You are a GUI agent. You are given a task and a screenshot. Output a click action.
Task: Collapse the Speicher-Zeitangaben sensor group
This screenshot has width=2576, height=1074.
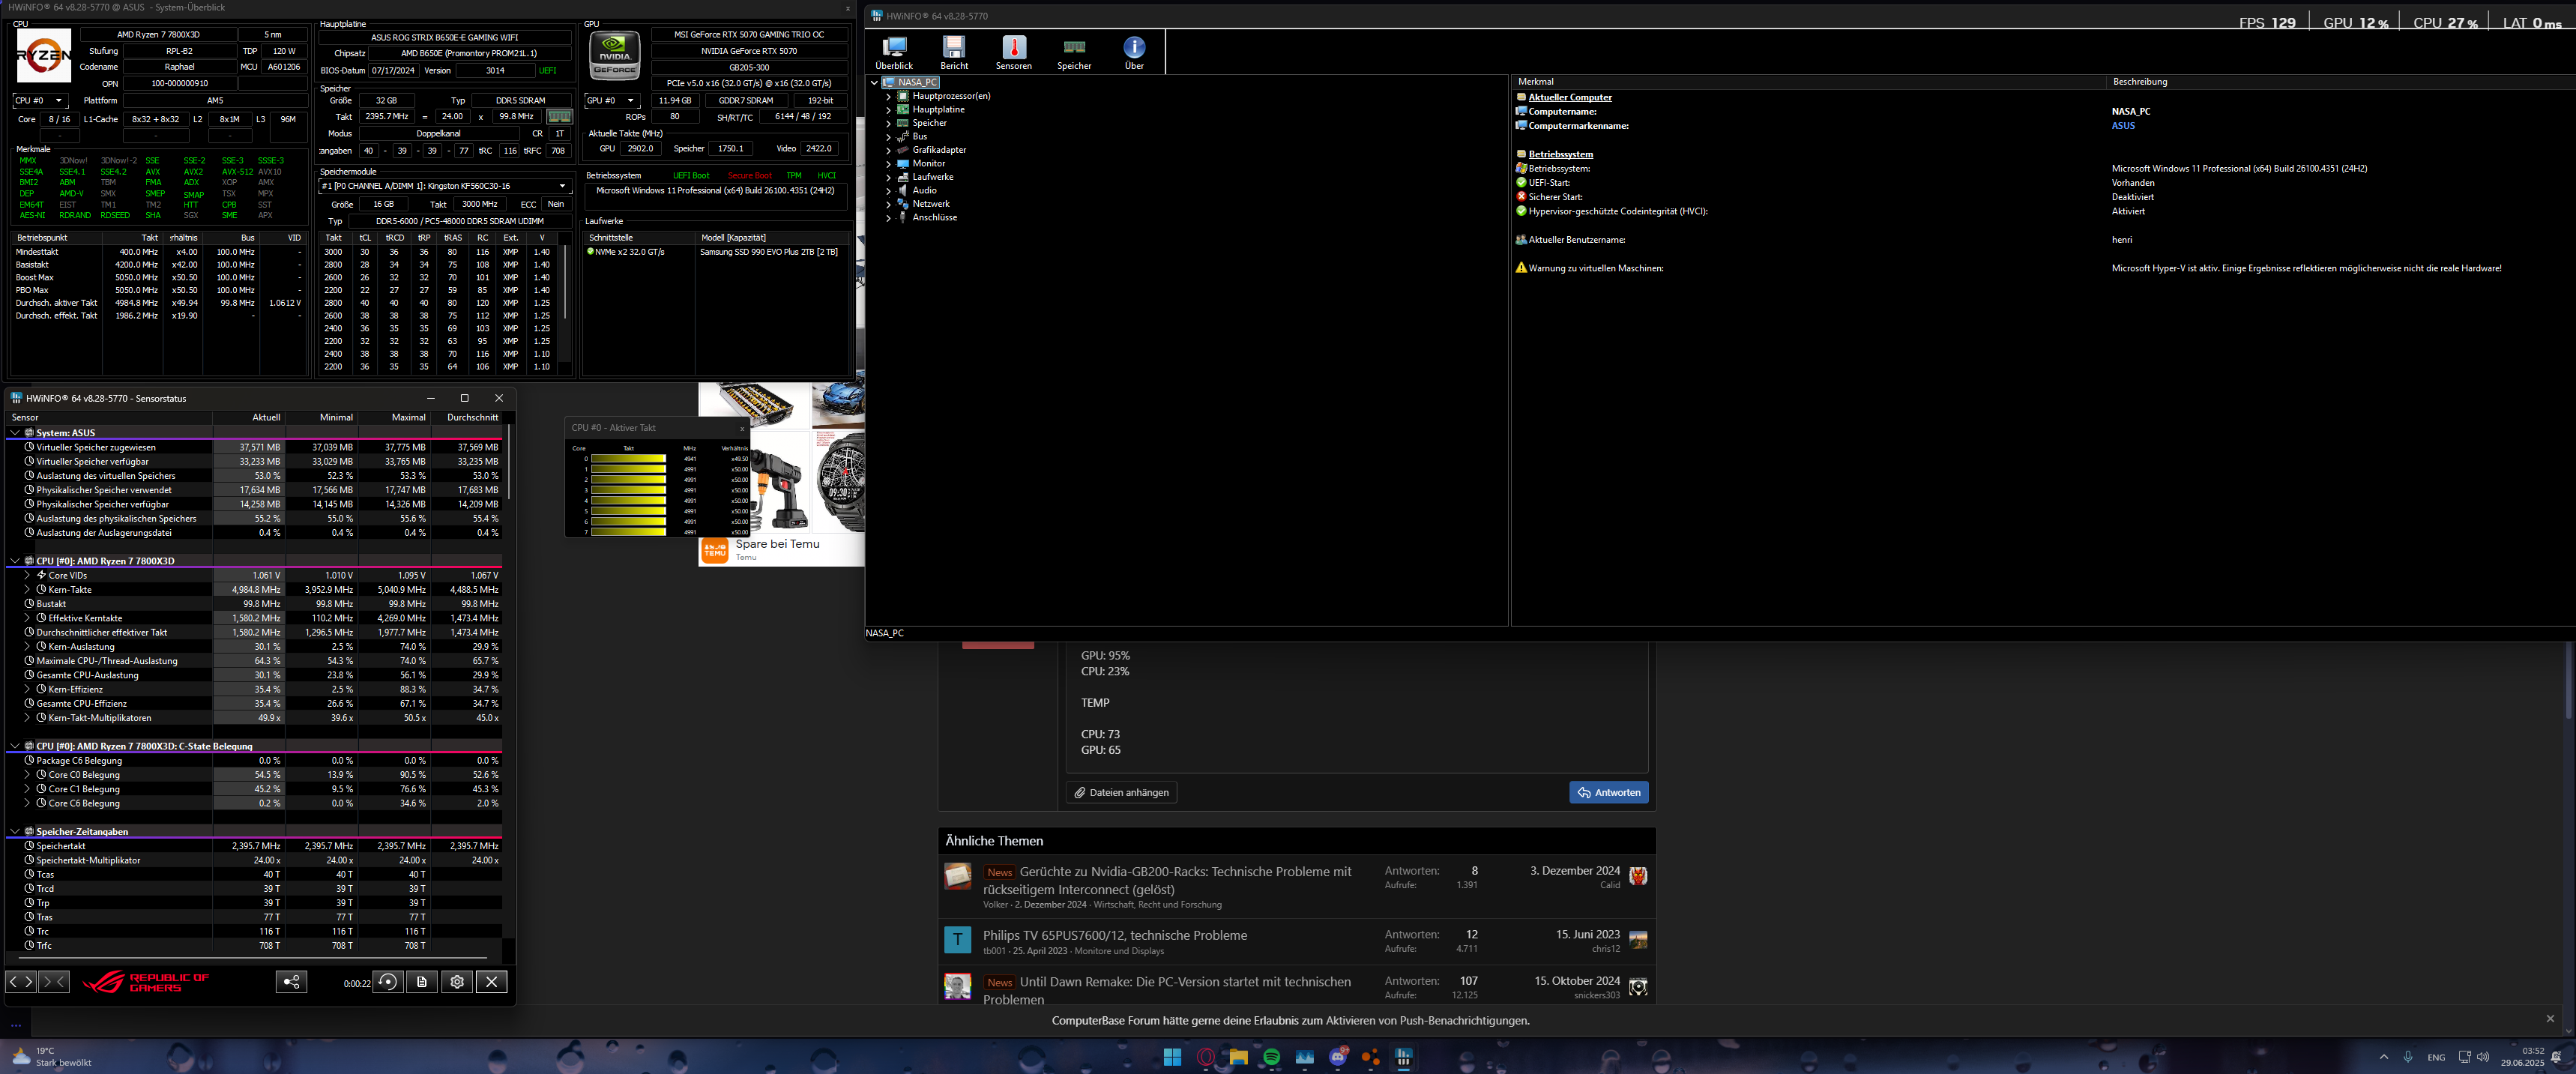click(15, 832)
